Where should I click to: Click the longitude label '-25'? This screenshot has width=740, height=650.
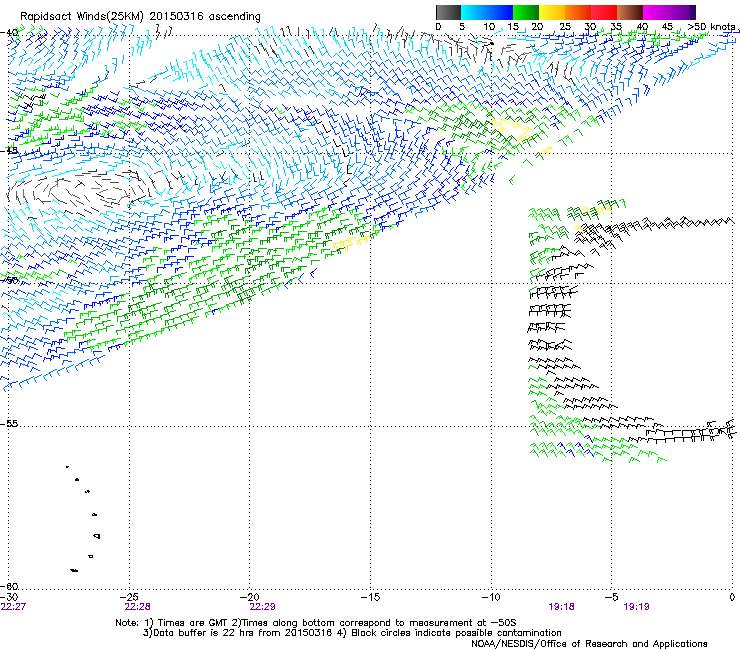(130, 597)
